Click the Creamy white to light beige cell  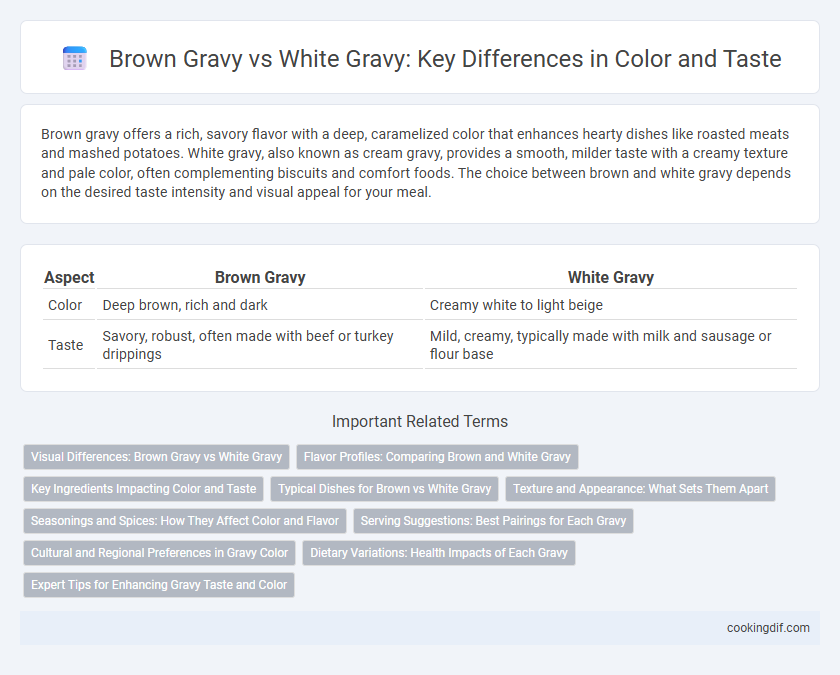pos(516,305)
